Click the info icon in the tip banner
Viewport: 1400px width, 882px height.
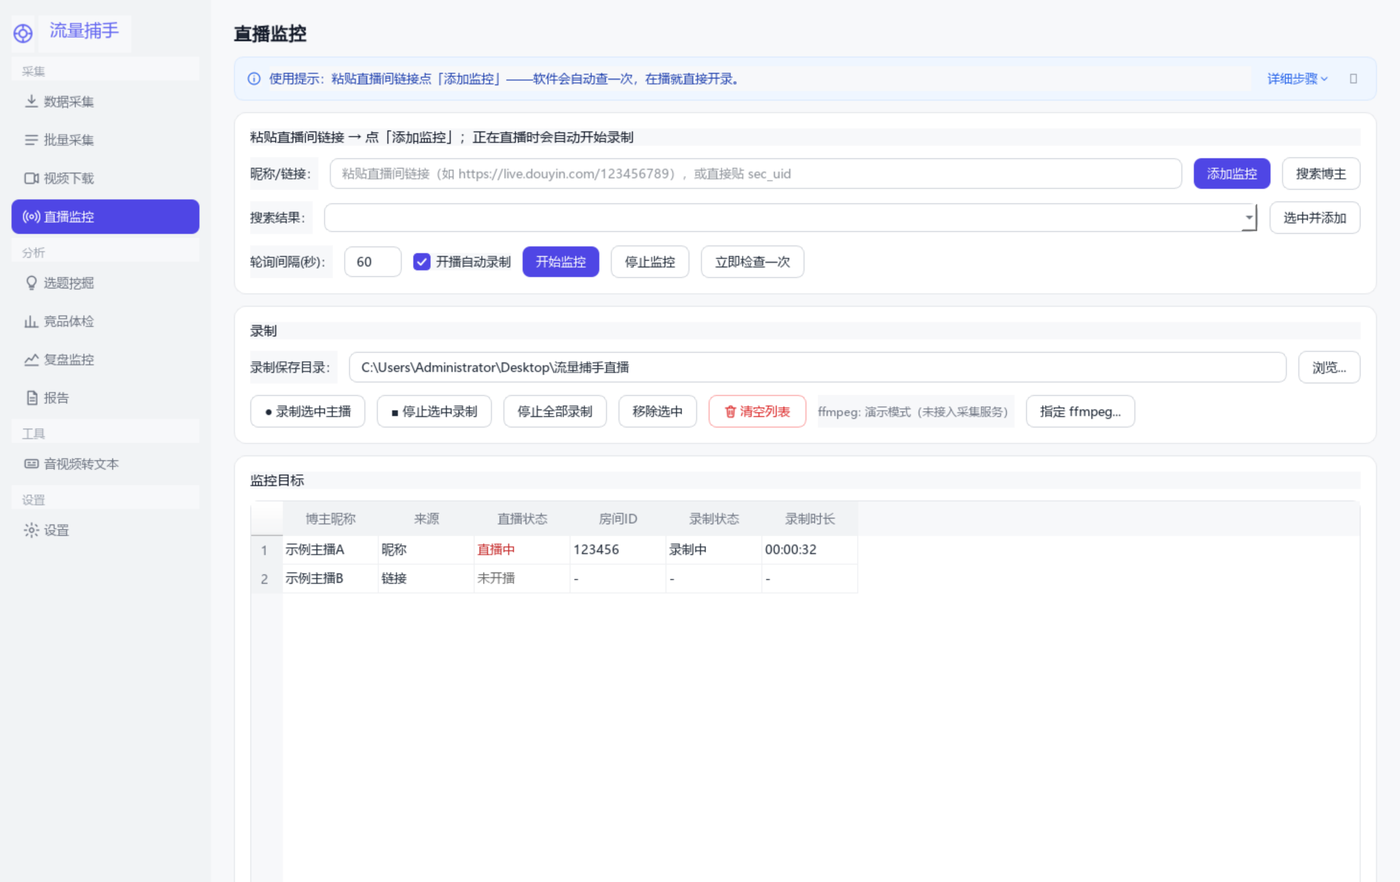[254, 79]
